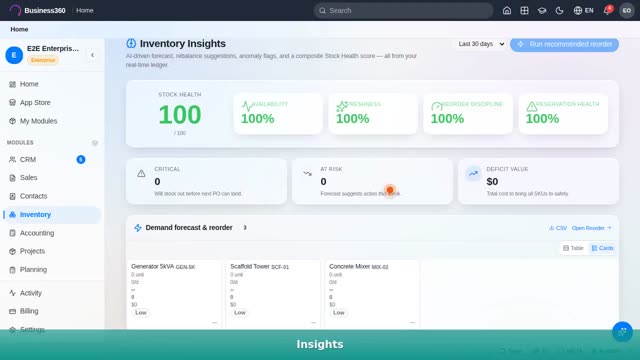The width and height of the screenshot is (640, 360).
Task: Open the notifications bell icon
Action: point(607,11)
